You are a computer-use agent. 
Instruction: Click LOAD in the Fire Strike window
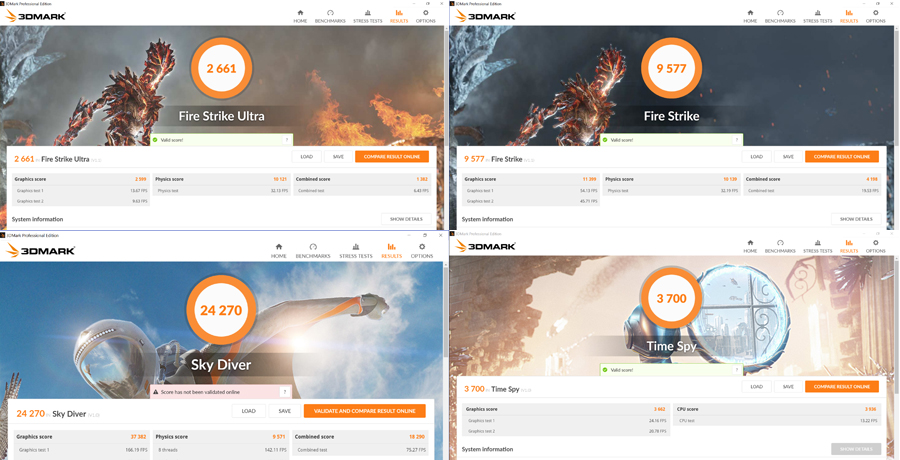(x=757, y=157)
